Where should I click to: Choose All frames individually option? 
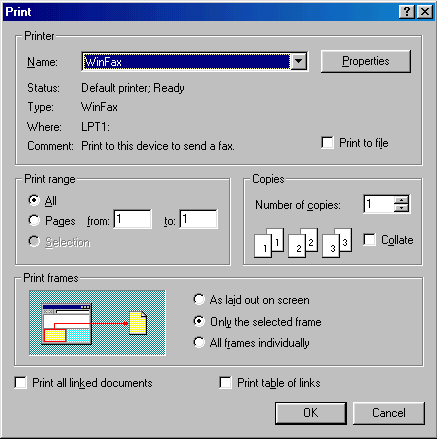pyautogui.click(x=199, y=342)
